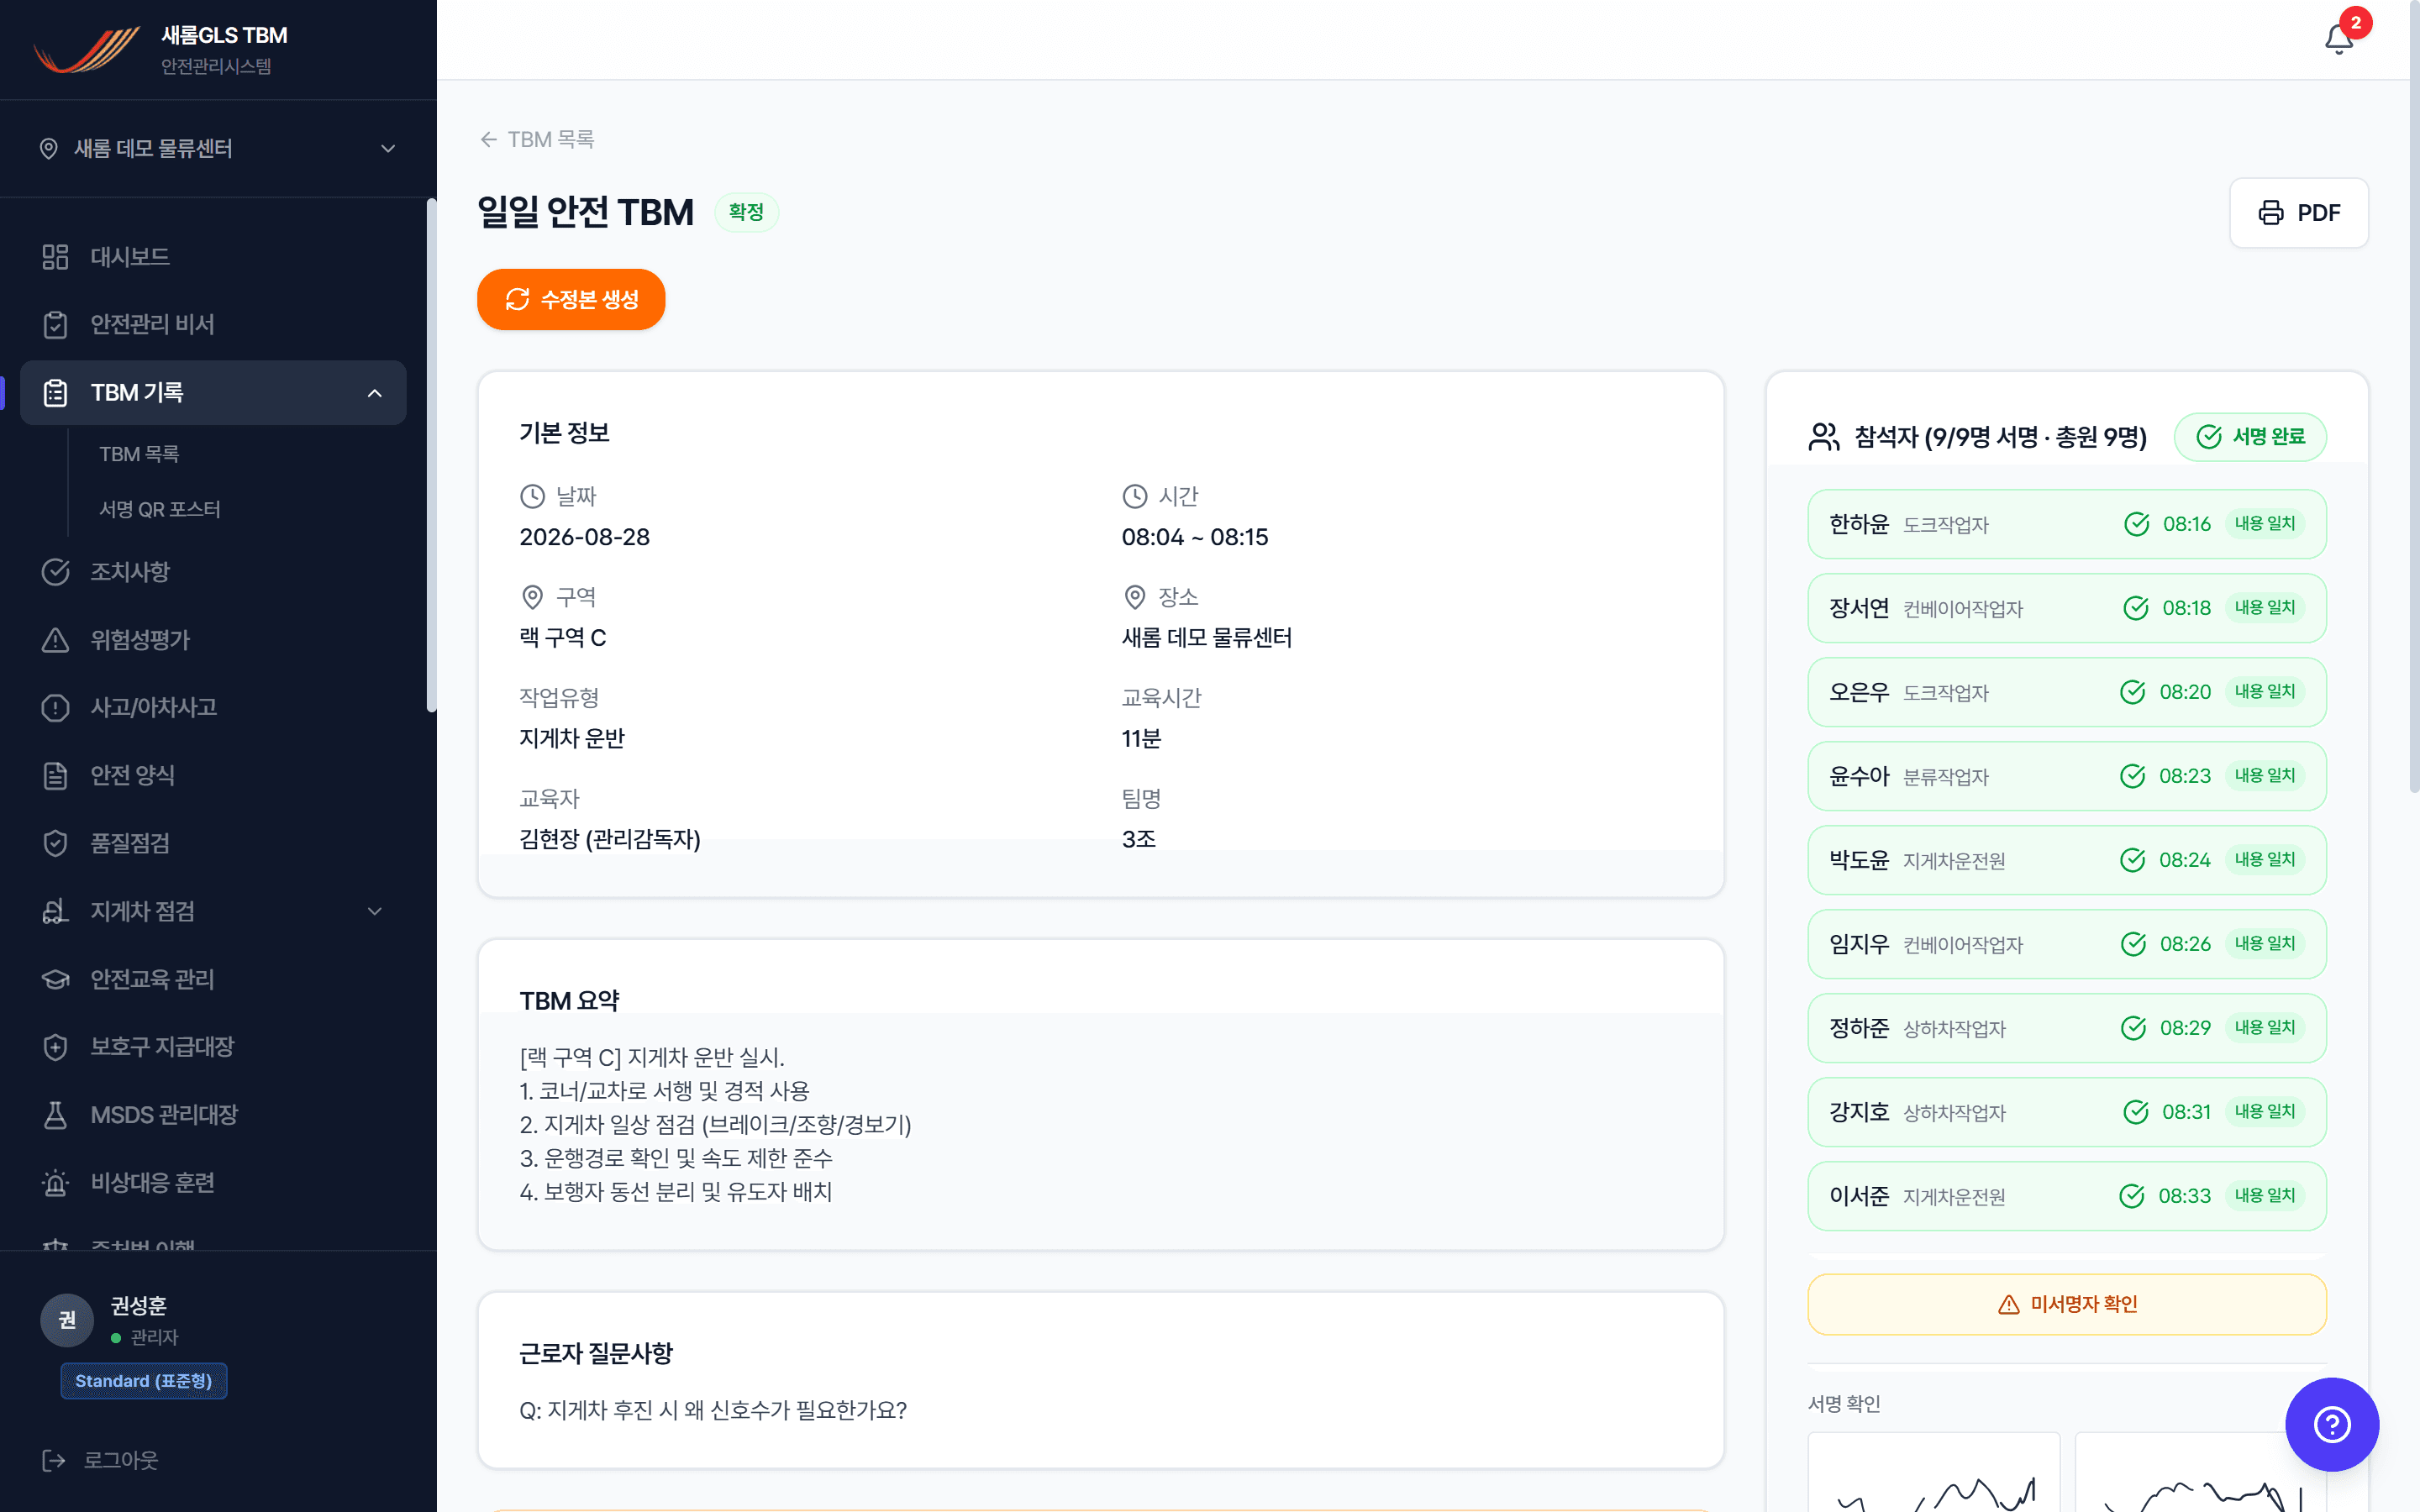Click the 지게차 점검 forklift icon
The width and height of the screenshot is (2420, 1512).
[x=55, y=911]
